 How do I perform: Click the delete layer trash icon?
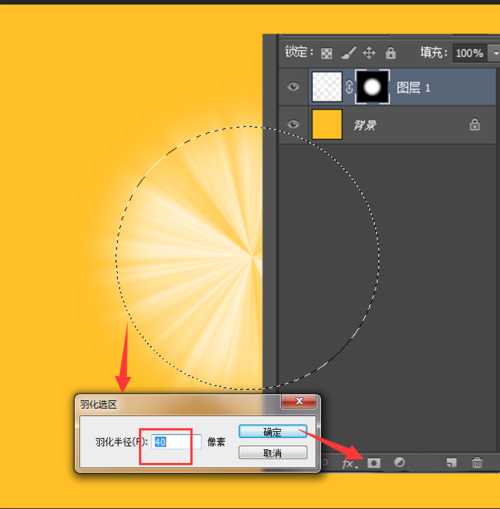[477, 463]
